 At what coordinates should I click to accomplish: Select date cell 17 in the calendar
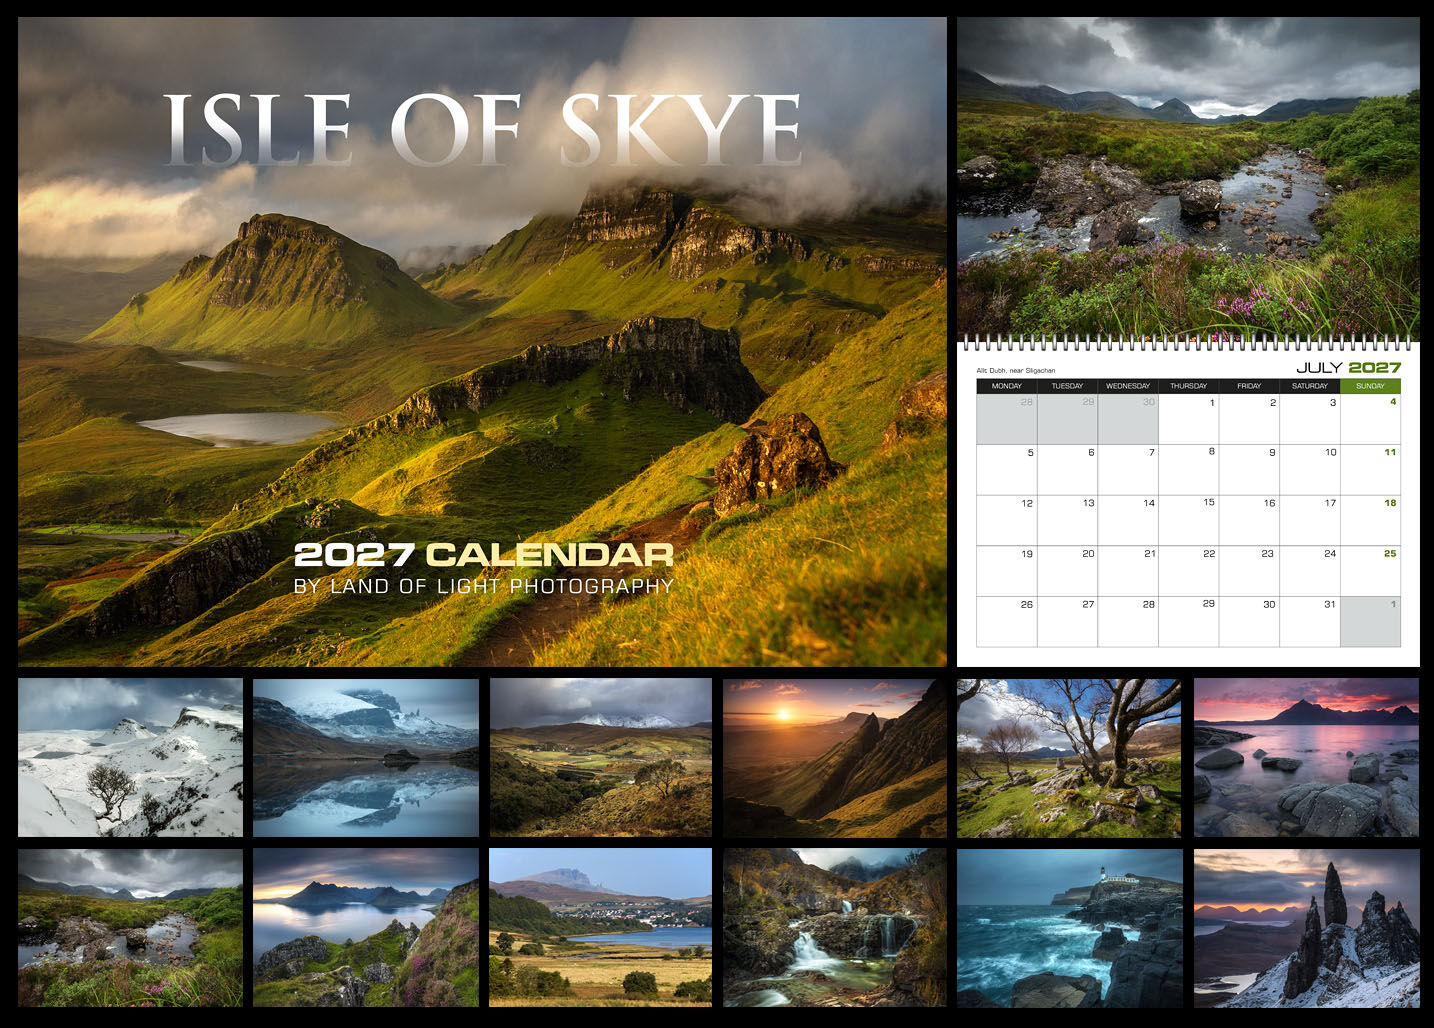point(1310,521)
